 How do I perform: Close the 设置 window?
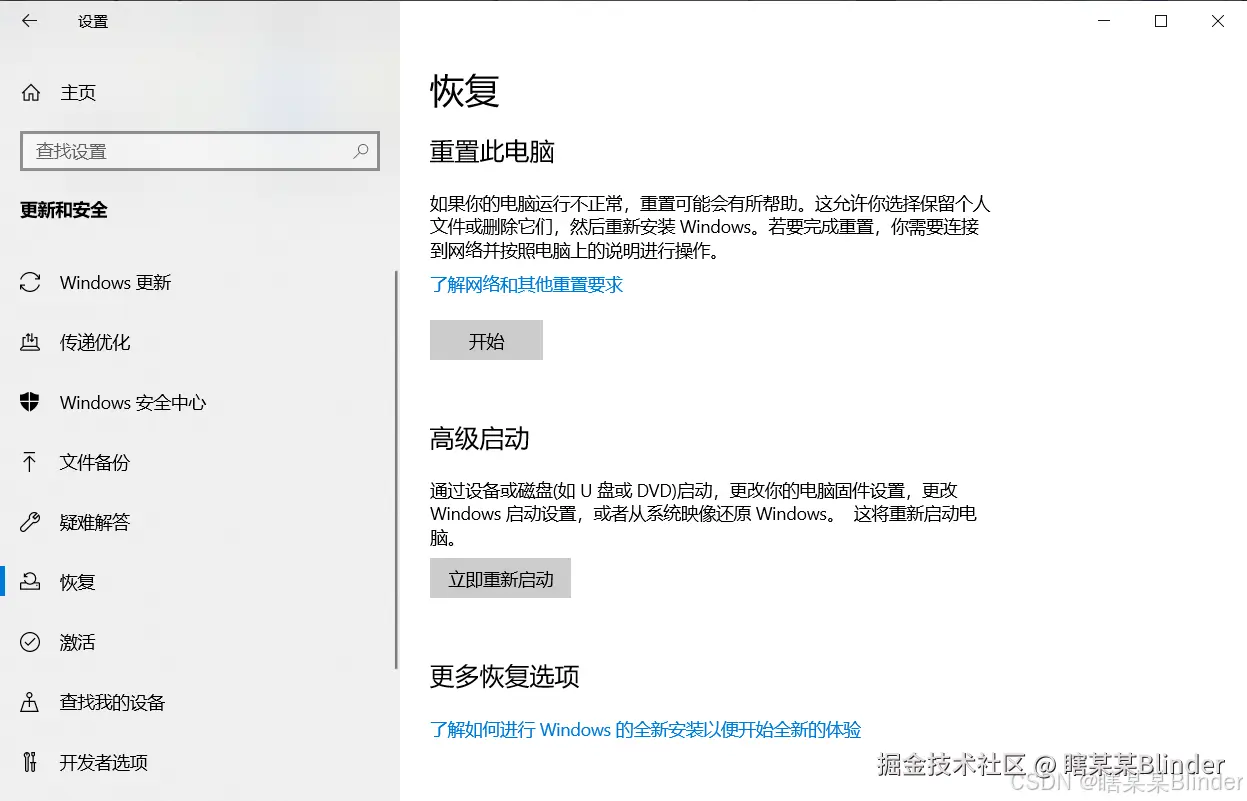[1218, 21]
